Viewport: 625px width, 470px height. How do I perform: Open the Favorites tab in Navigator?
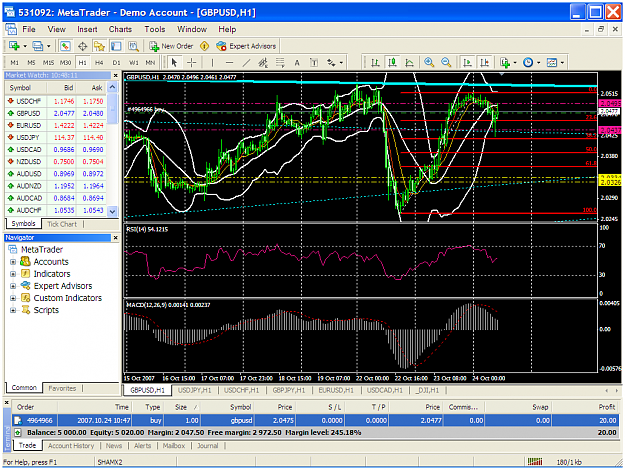(62, 388)
